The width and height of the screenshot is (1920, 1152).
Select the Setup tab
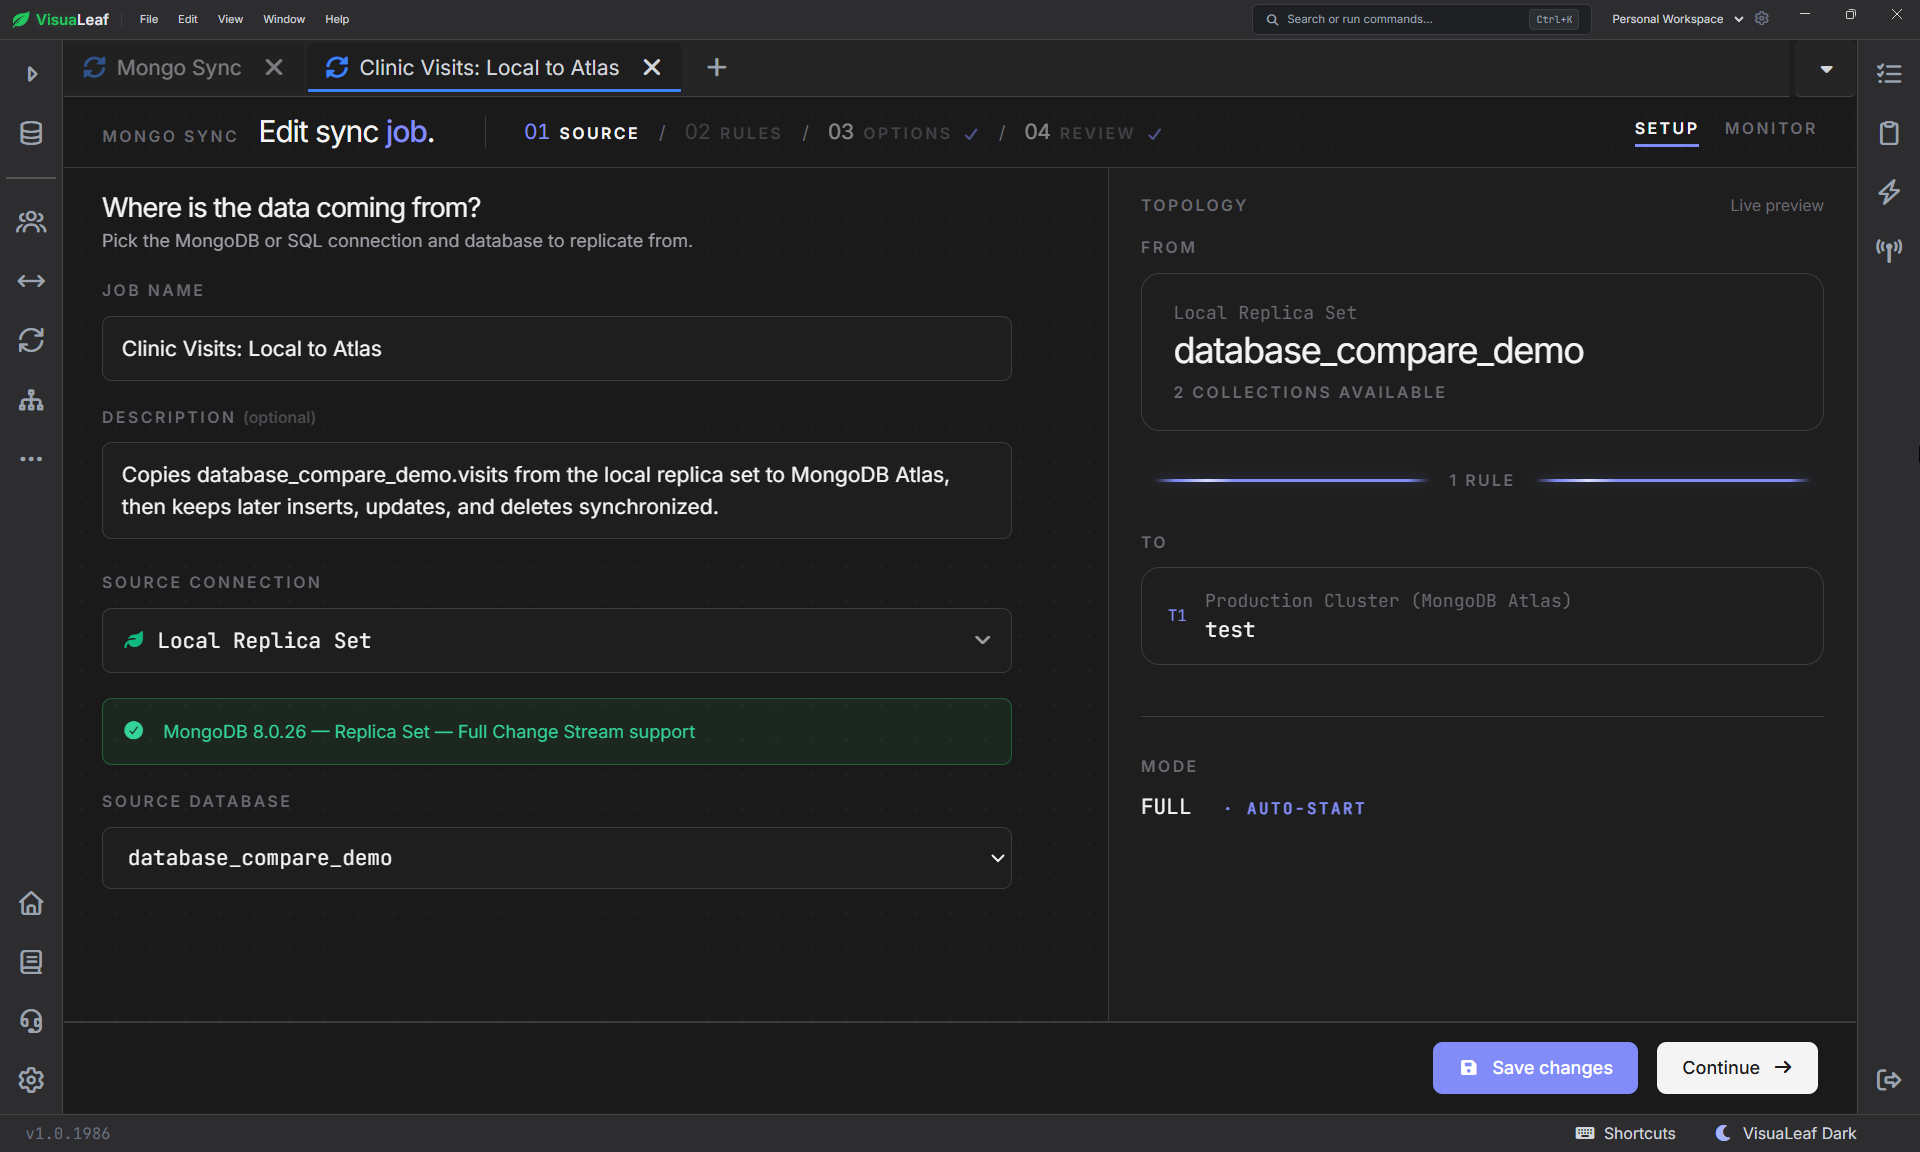coord(1666,129)
